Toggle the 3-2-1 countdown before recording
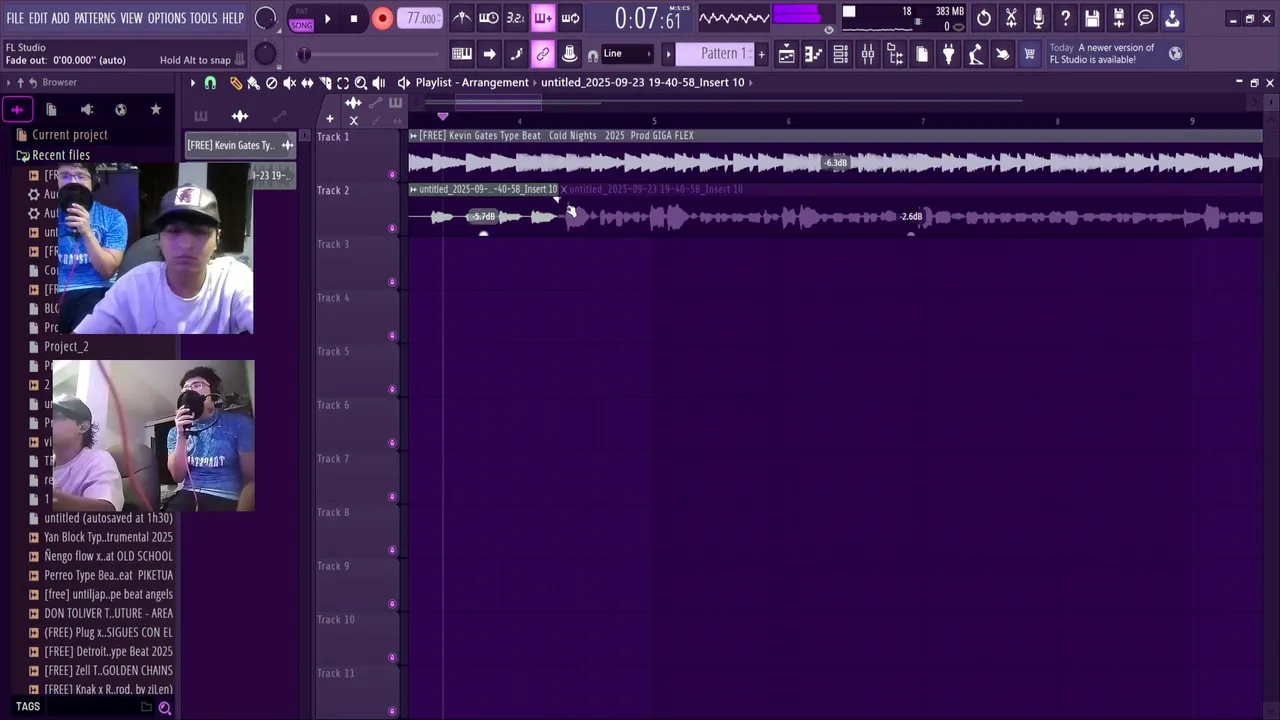The height and width of the screenshot is (720, 1280). click(516, 18)
